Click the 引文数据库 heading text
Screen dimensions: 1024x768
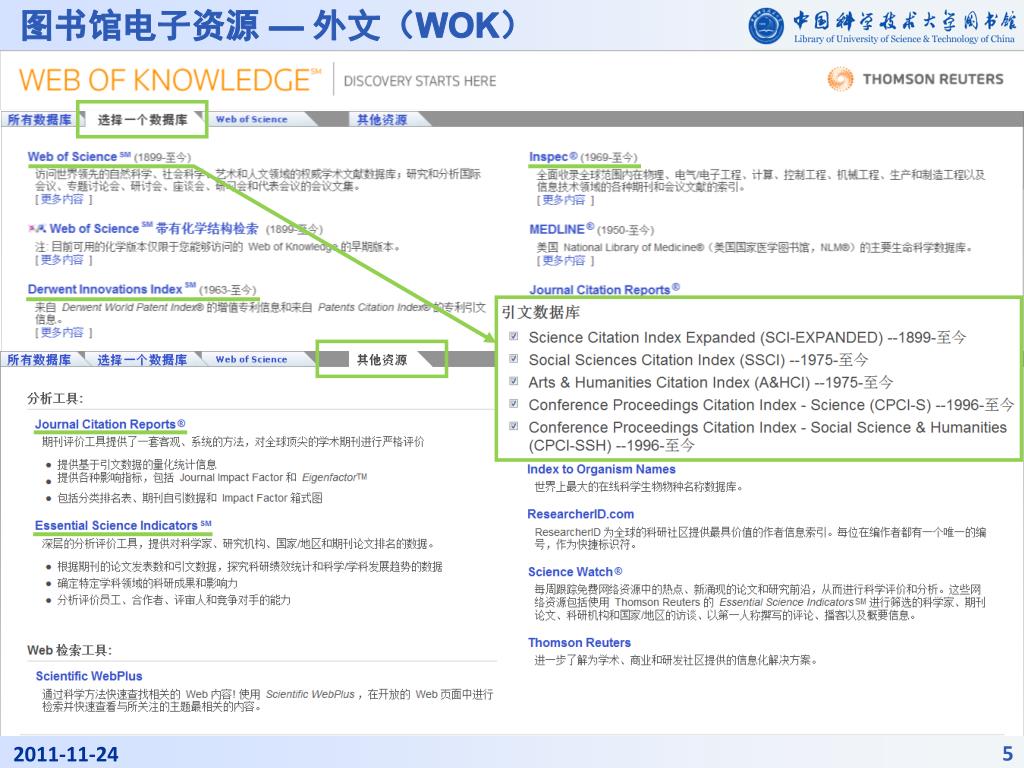(x=541, y=313)
